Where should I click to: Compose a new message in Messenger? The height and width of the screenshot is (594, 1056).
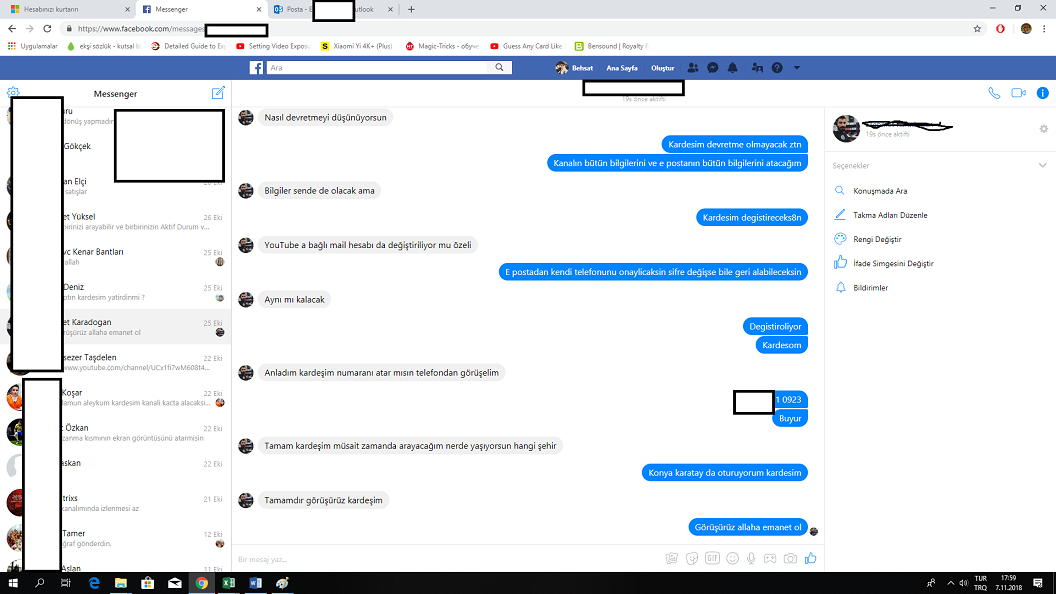coord(218,93)
